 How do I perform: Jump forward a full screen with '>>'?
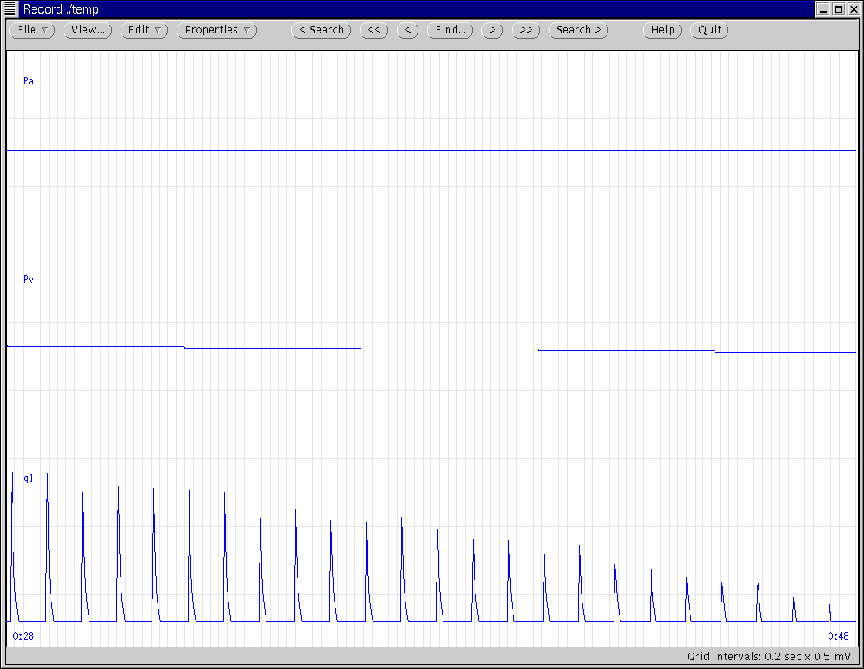pyautogui.click(x=526, y=30)
